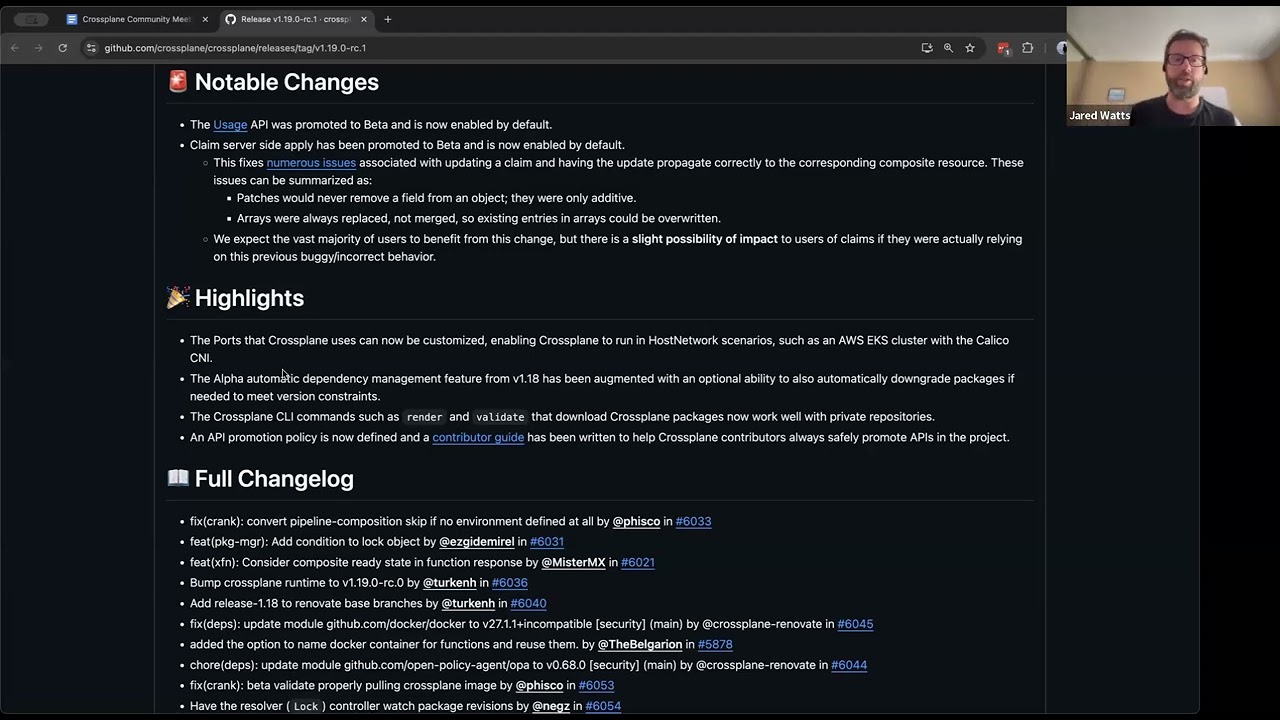Reload the current page
This screenshot has width=1280, height=720.
(62, 48)
